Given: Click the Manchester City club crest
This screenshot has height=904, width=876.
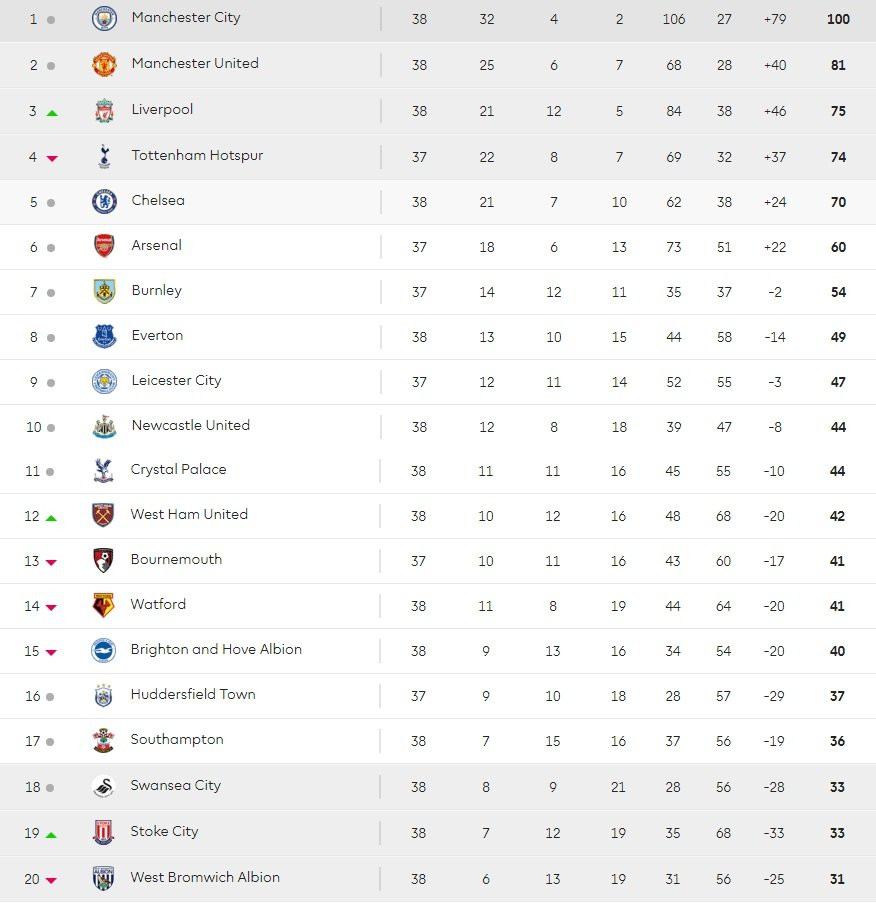Looking at the screenshot, I should [x=104, y=18].
